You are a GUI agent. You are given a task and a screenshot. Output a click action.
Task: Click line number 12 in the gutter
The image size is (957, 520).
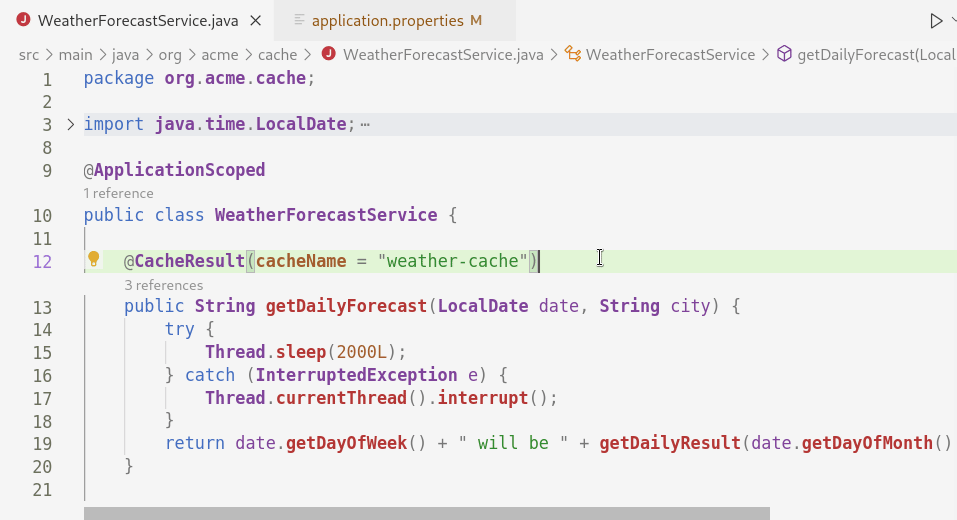click(42, 262)
